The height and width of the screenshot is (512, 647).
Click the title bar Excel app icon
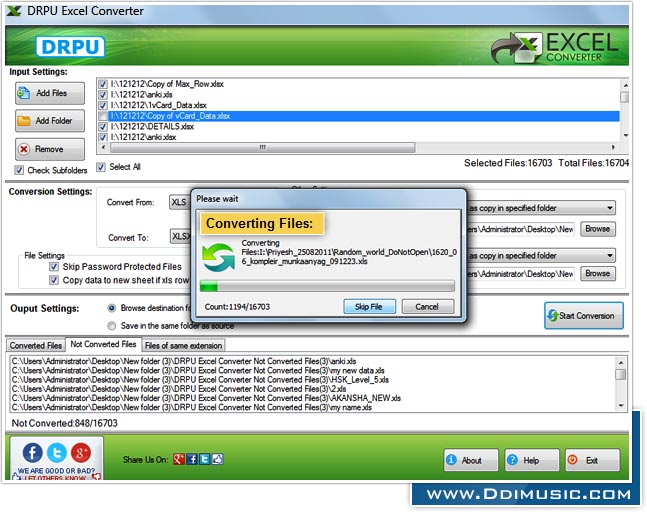[x=14, y=11]
